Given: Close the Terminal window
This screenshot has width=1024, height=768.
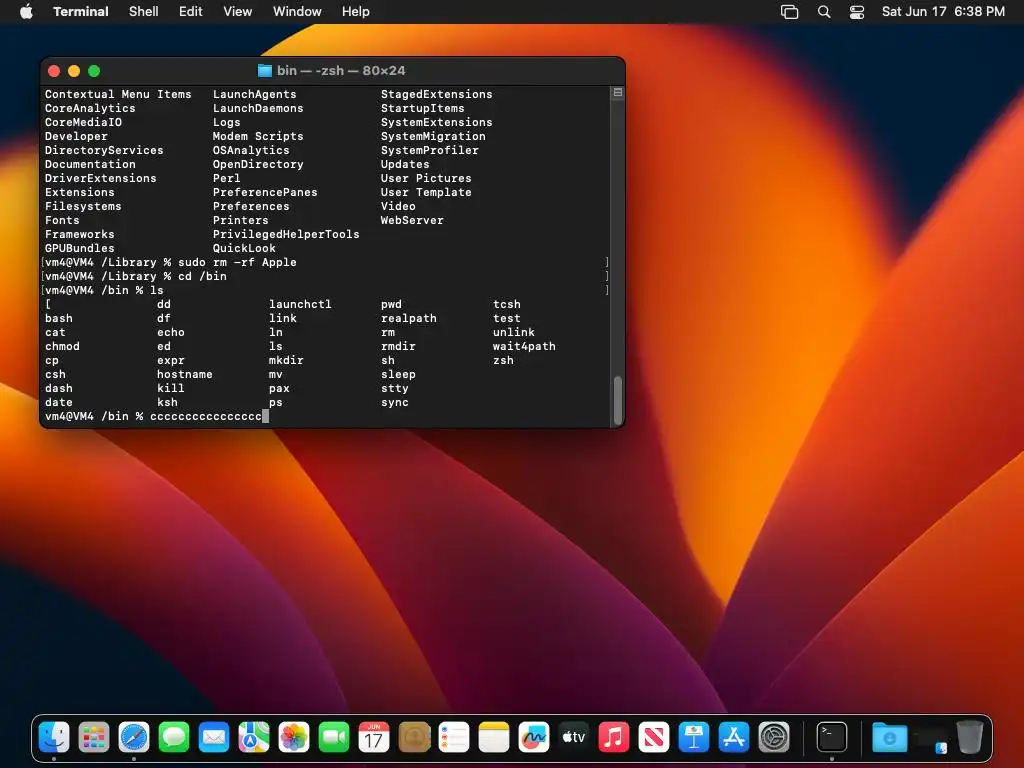Looking at the screenshot, I should tap(54, 71).
